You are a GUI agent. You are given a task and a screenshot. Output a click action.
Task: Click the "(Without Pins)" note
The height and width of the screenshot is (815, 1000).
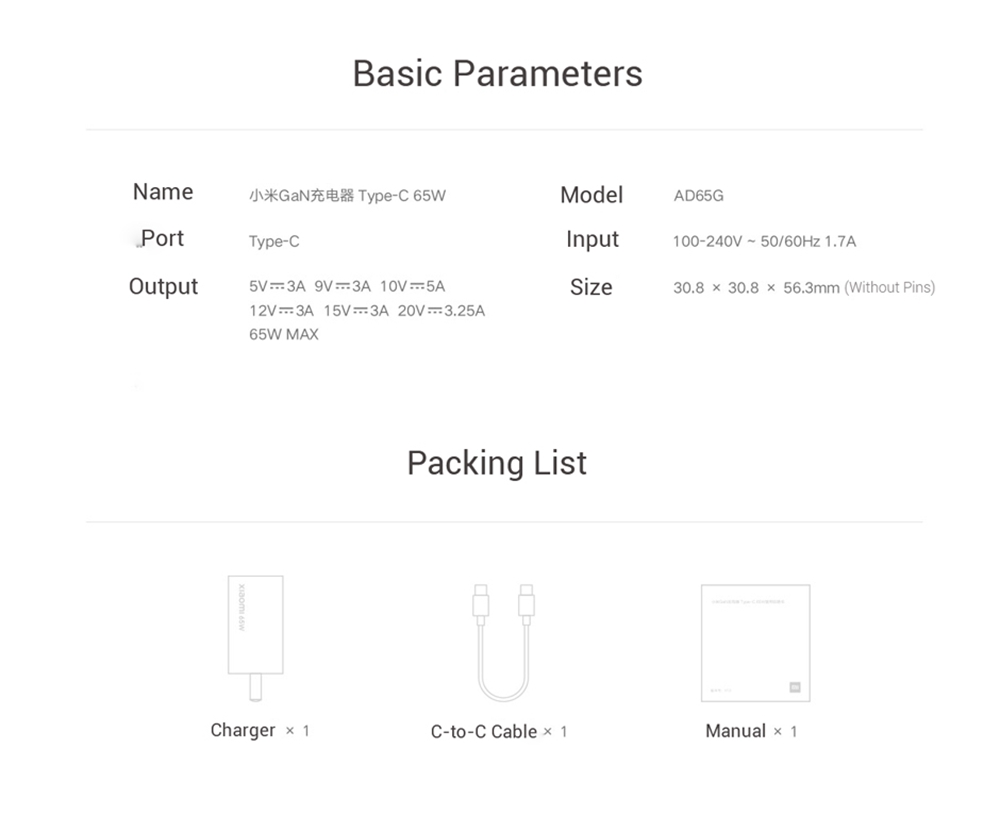click(889, 288)
